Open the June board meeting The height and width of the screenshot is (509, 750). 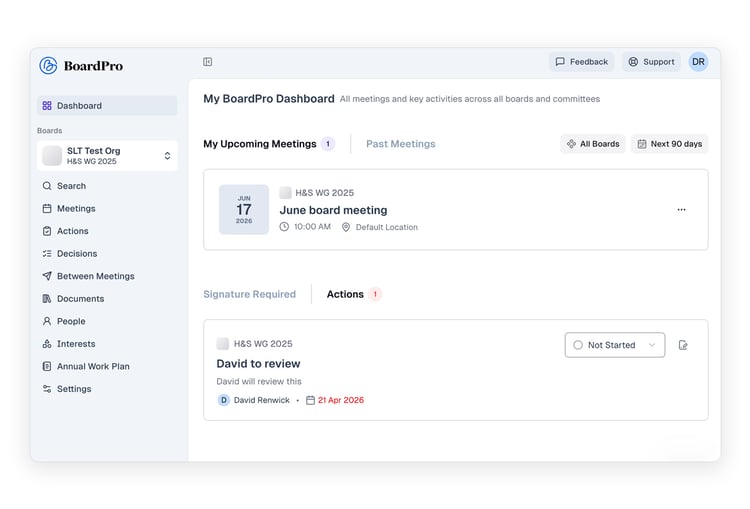tap(333, 210)
